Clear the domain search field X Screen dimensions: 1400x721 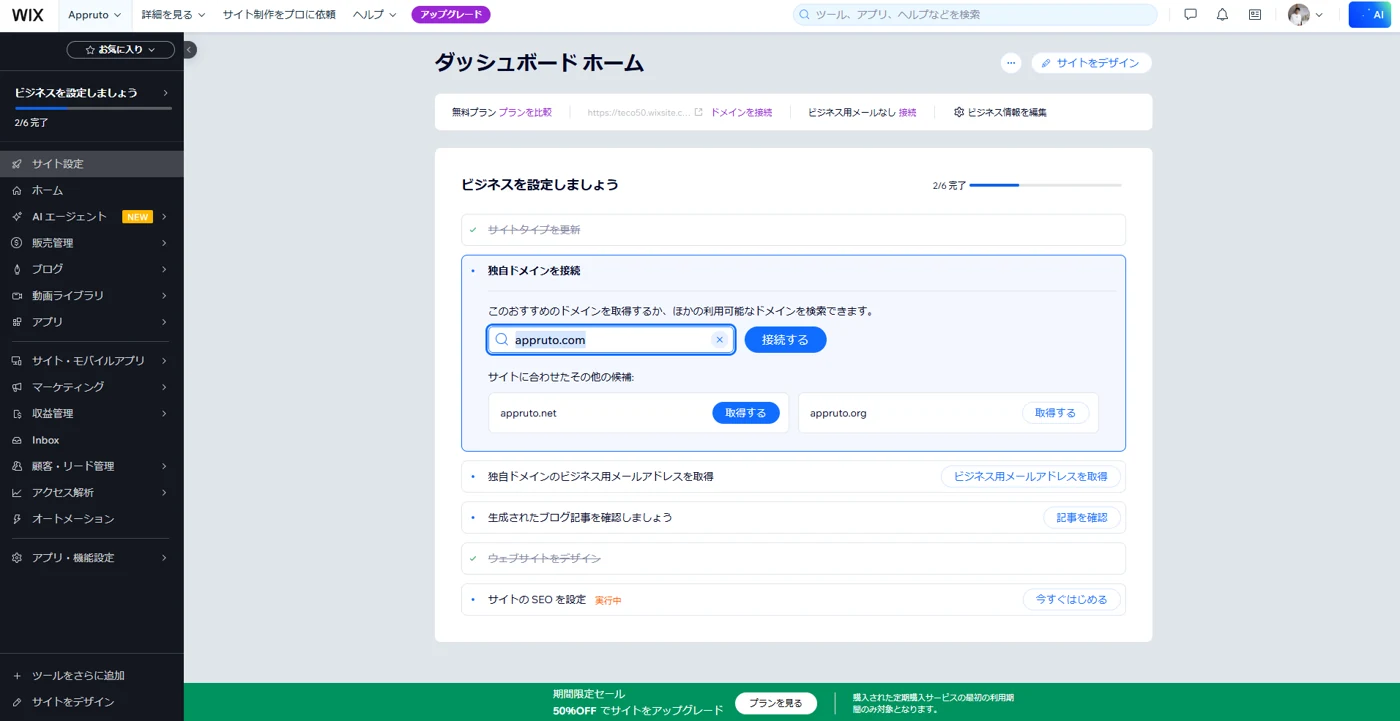(x=719, y=340)
